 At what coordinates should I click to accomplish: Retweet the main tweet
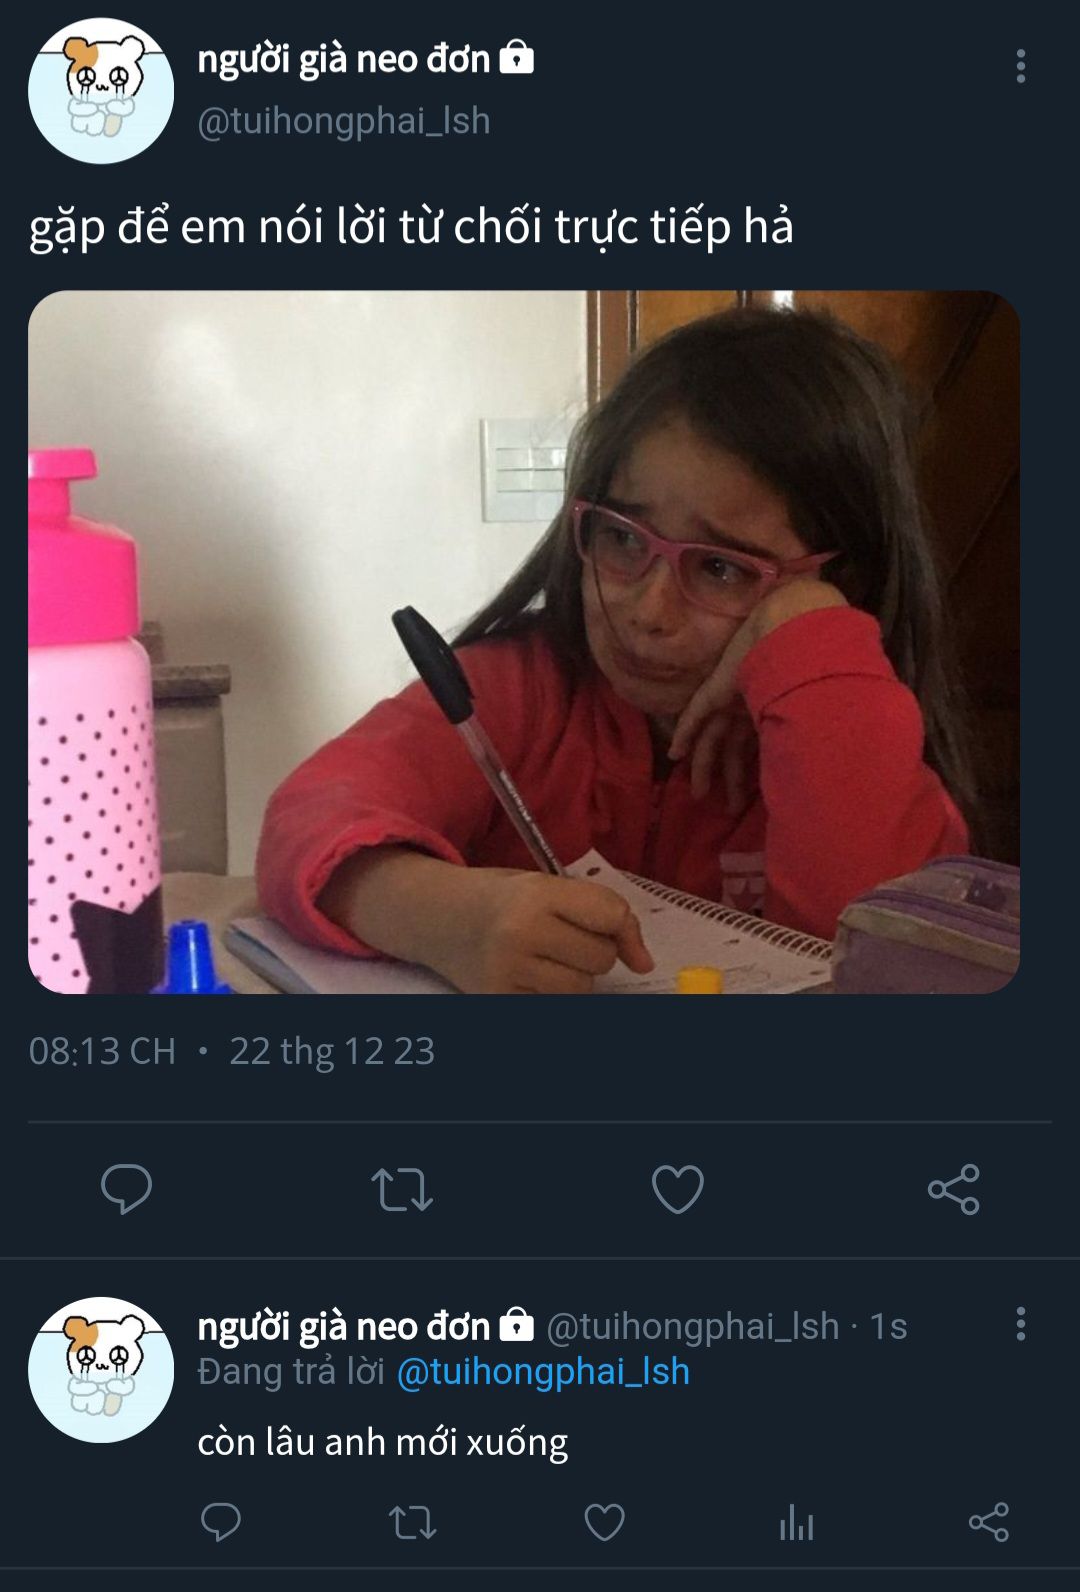pyautogui.click(x=401, y=1189)
